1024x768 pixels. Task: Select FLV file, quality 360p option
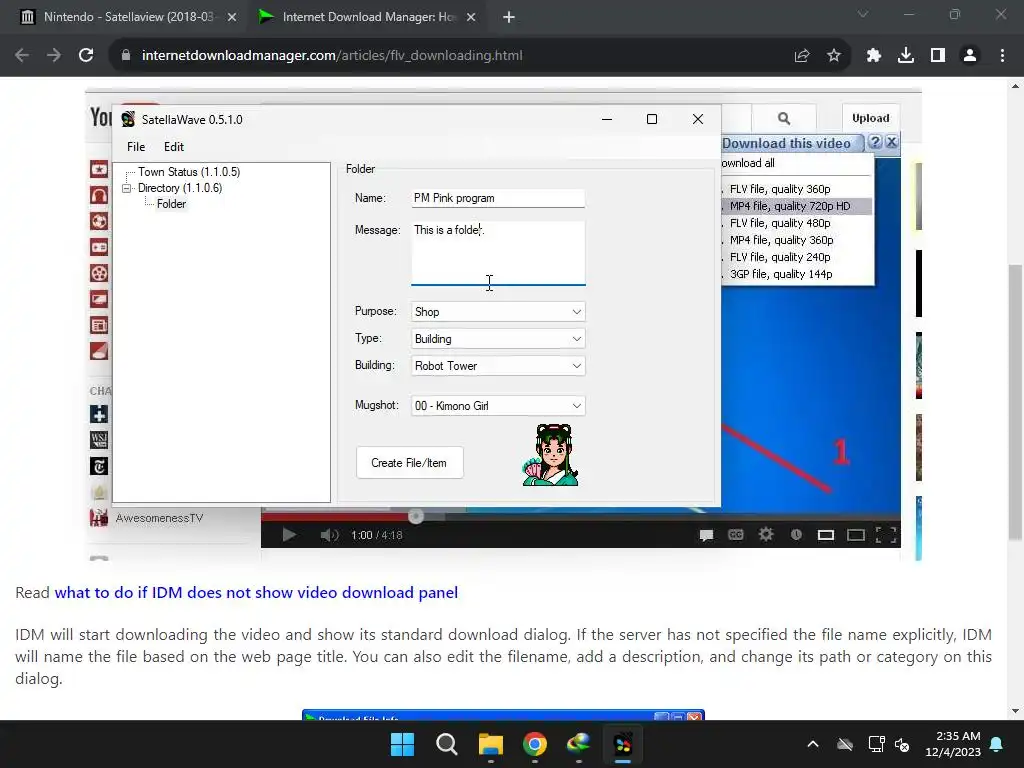click(779, 189)
